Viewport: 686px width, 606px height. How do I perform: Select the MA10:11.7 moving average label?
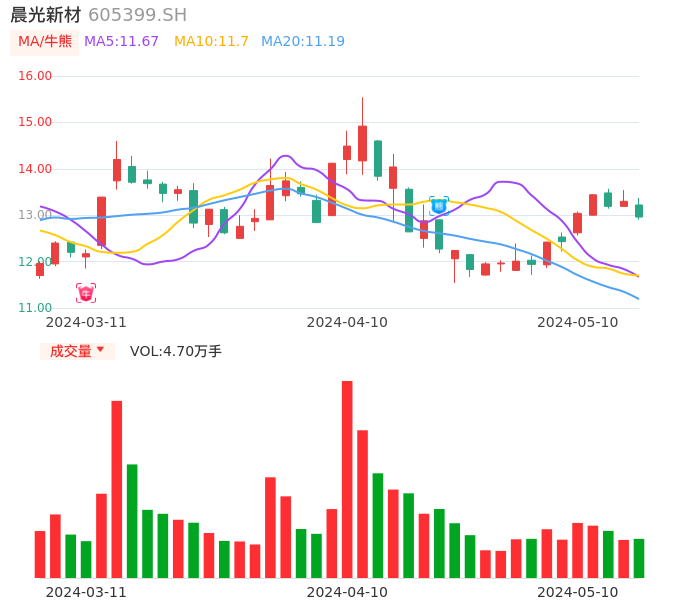(x=211, y=41)
